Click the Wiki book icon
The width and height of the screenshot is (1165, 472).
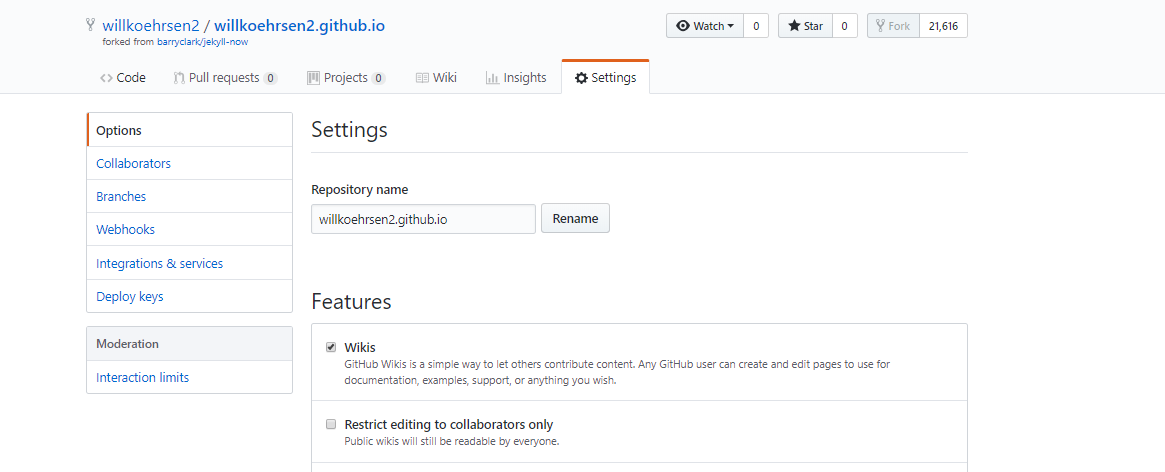tap(422, 78)
